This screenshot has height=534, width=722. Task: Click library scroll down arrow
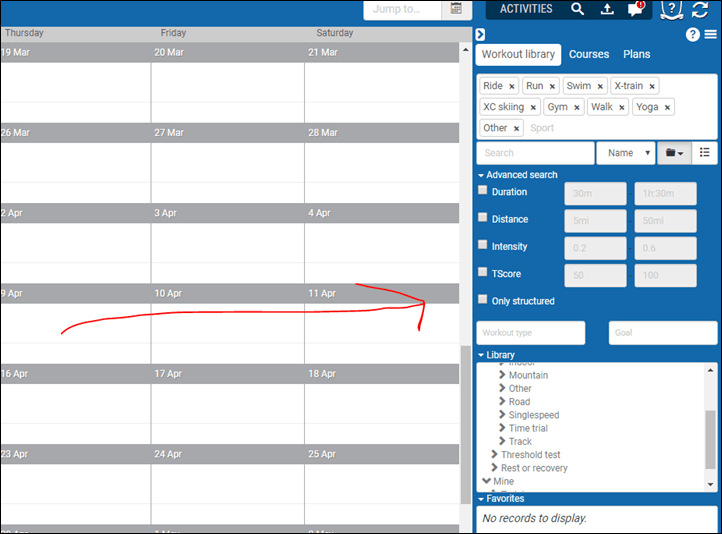click(x=710, y=484)
